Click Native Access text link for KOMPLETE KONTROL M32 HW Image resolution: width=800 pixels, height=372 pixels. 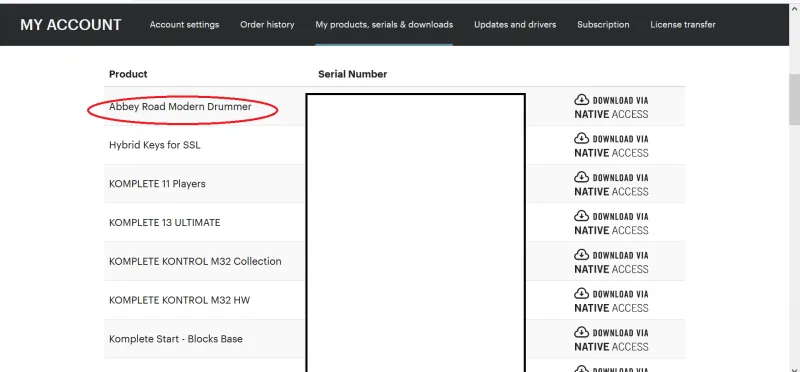pyautogui.click(x=611, y=308)
